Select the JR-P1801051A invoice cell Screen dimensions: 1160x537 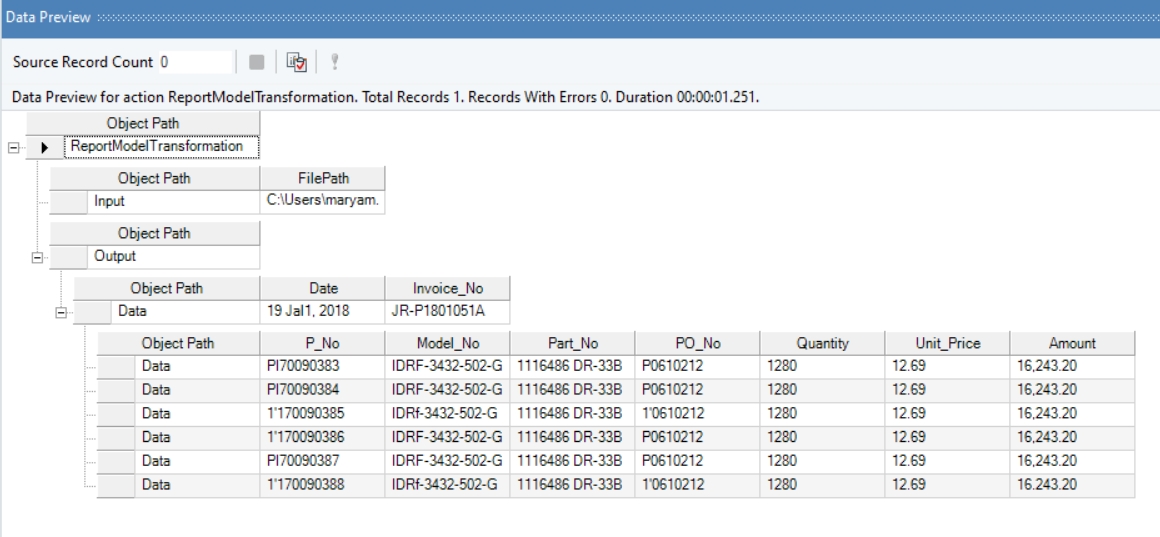(446, 311)
